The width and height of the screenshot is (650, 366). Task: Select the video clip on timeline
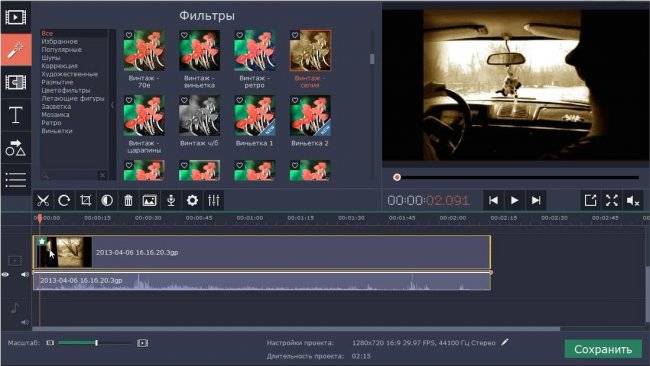coord(262,252)
